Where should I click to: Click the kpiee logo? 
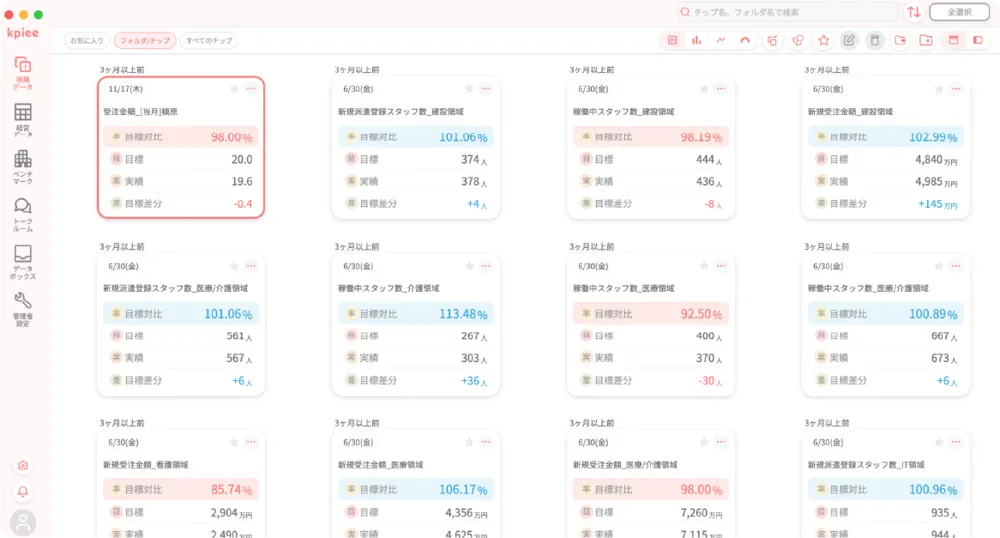click(23, 33)
